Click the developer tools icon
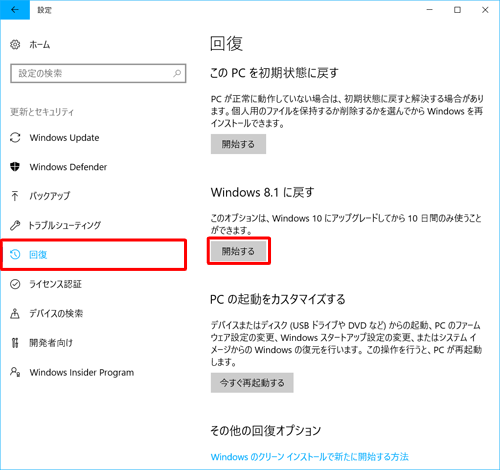Viewport: 500px width, 470px height. (15, 343)
